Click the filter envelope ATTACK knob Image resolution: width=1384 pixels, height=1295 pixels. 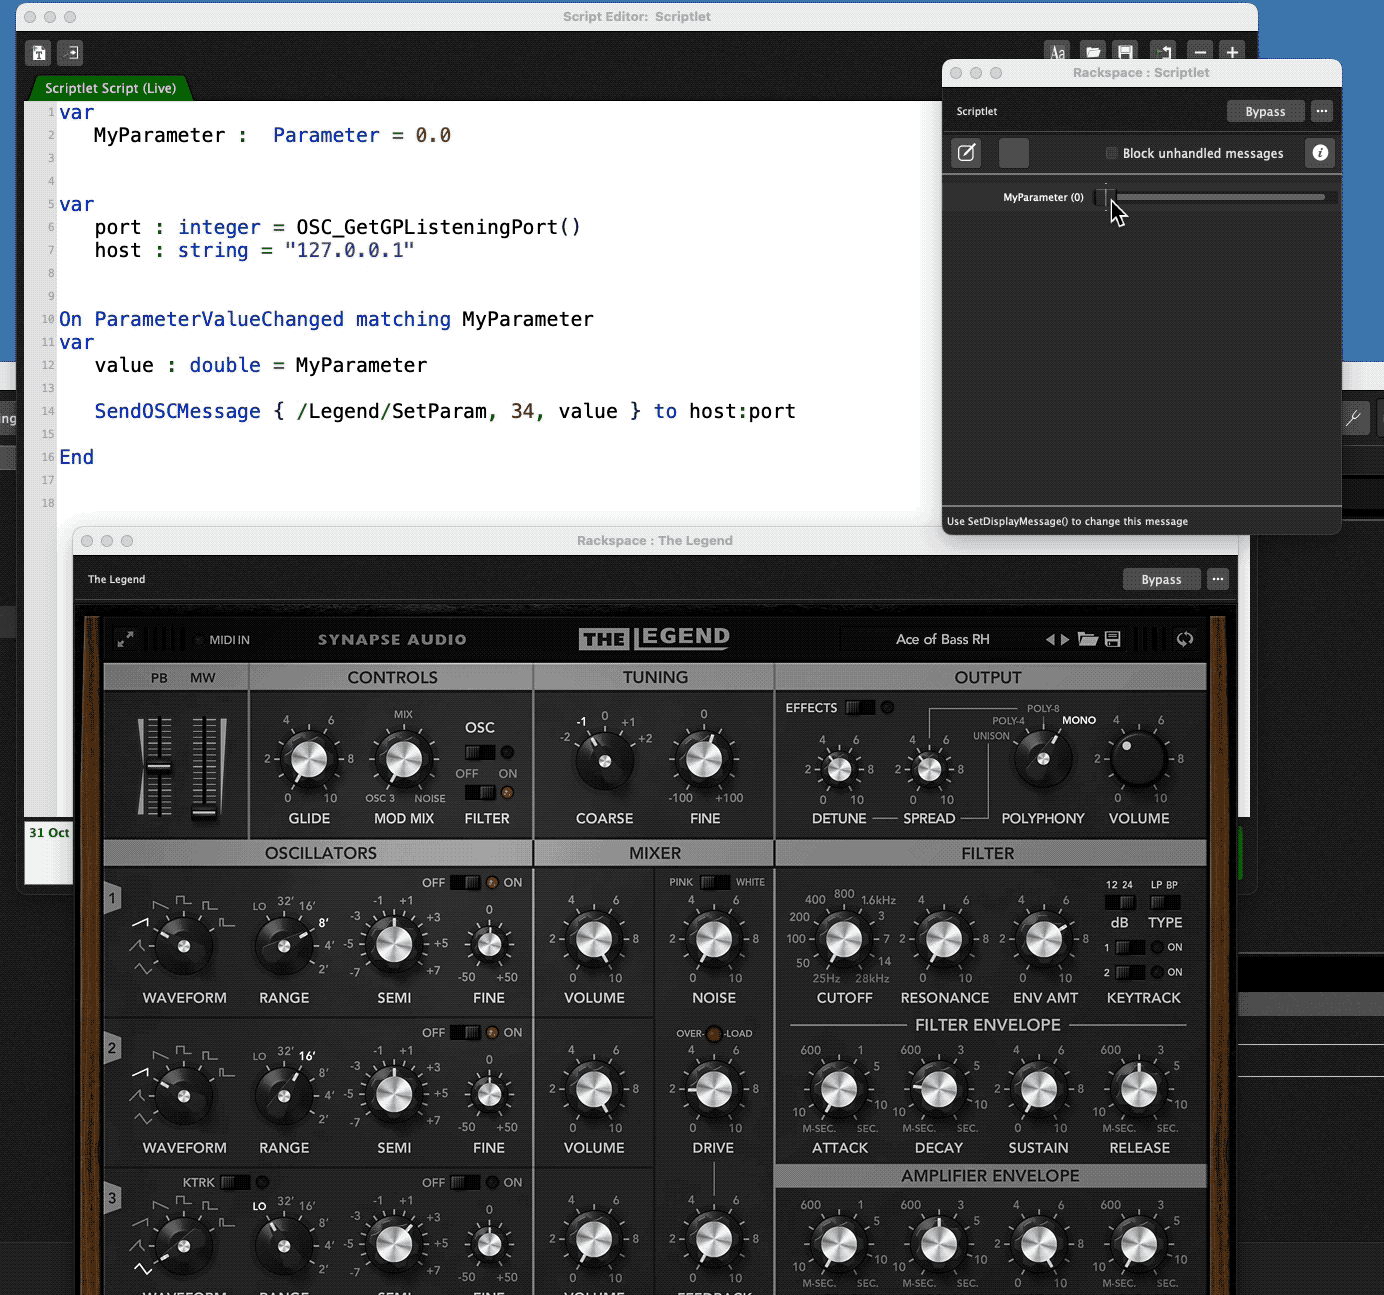tap(839, 1090)
